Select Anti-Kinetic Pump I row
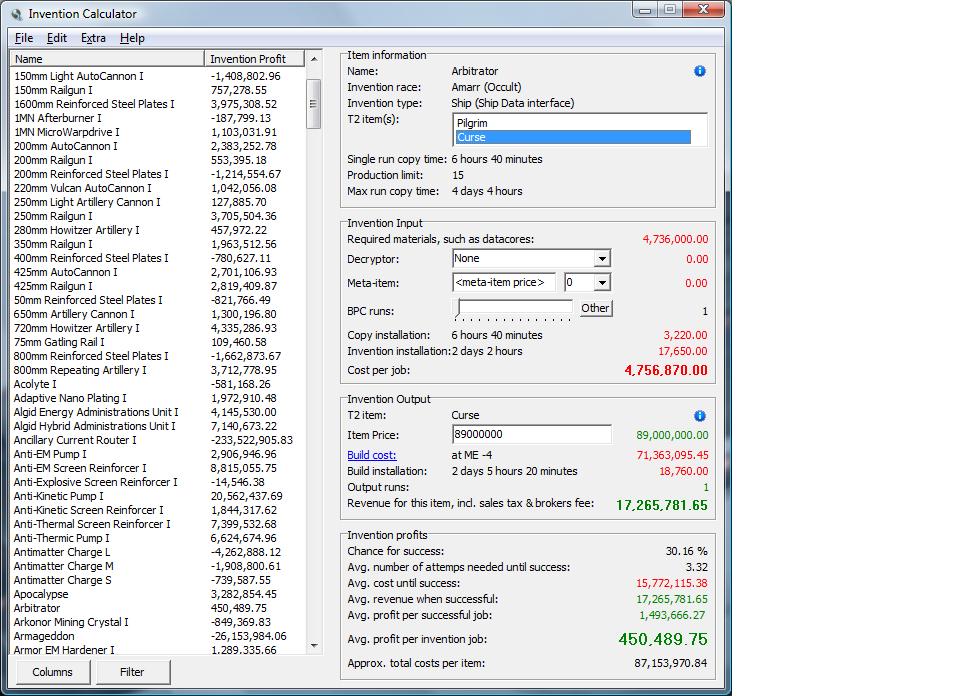960x696 pixels. [158, 496]
